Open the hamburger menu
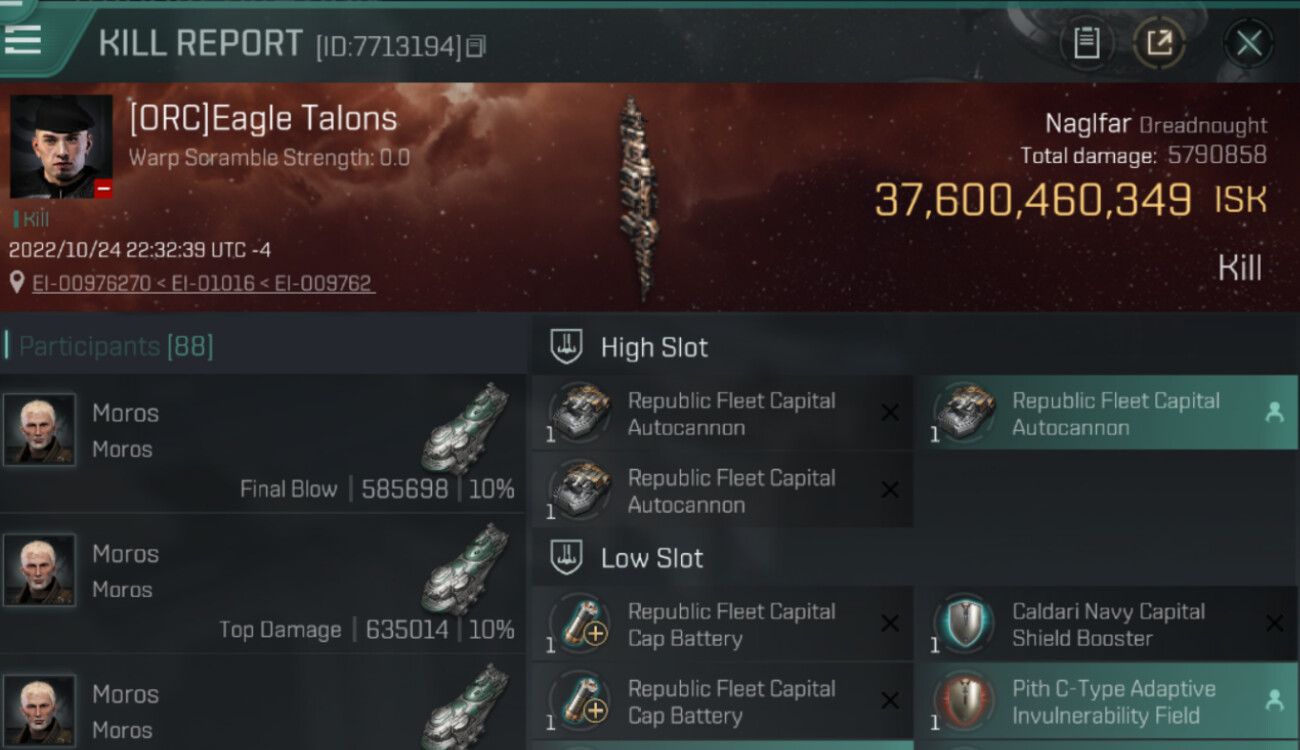1300x750 pixels. click(x=24, y=40)
